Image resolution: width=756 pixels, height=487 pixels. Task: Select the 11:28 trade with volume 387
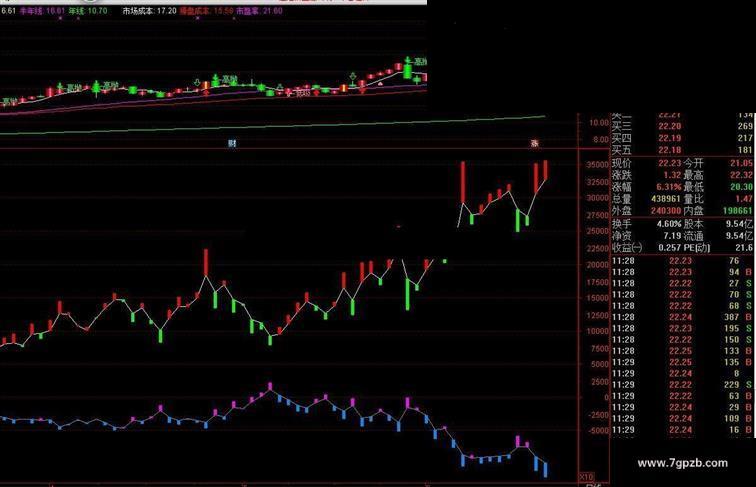682,317
